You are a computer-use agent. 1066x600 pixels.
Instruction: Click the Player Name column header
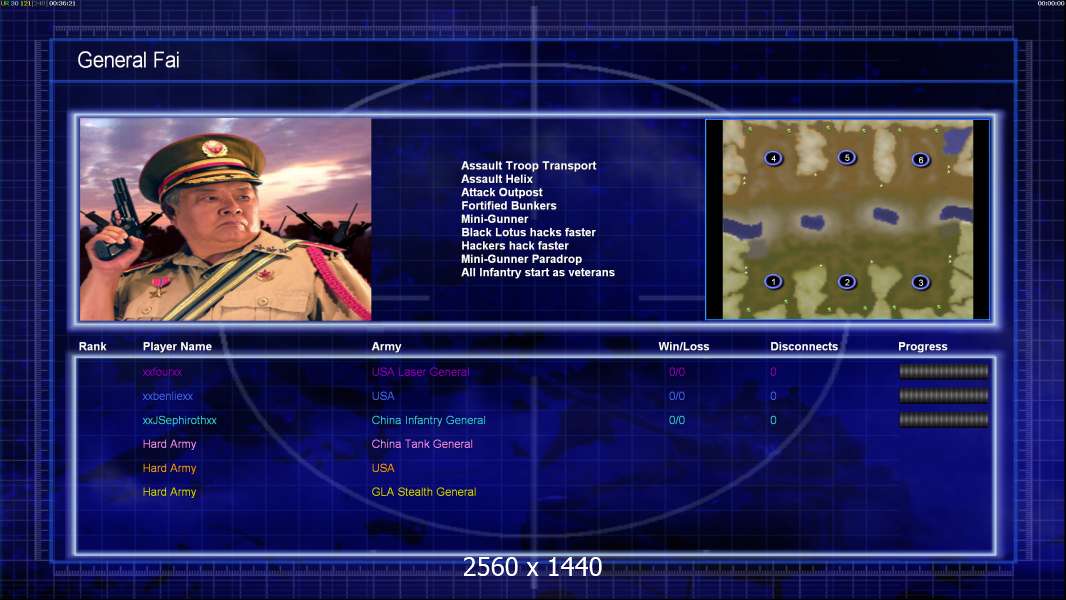[x=177, y=347]
